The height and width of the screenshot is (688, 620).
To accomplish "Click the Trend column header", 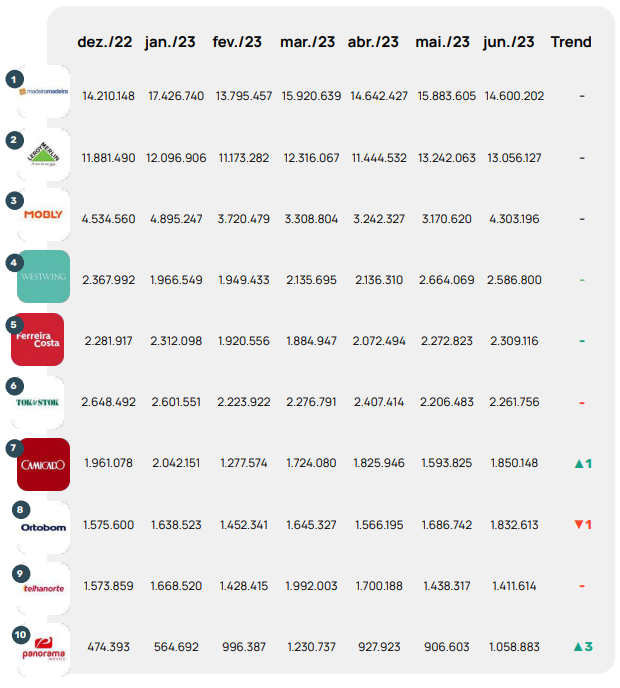I will (571, 42).
